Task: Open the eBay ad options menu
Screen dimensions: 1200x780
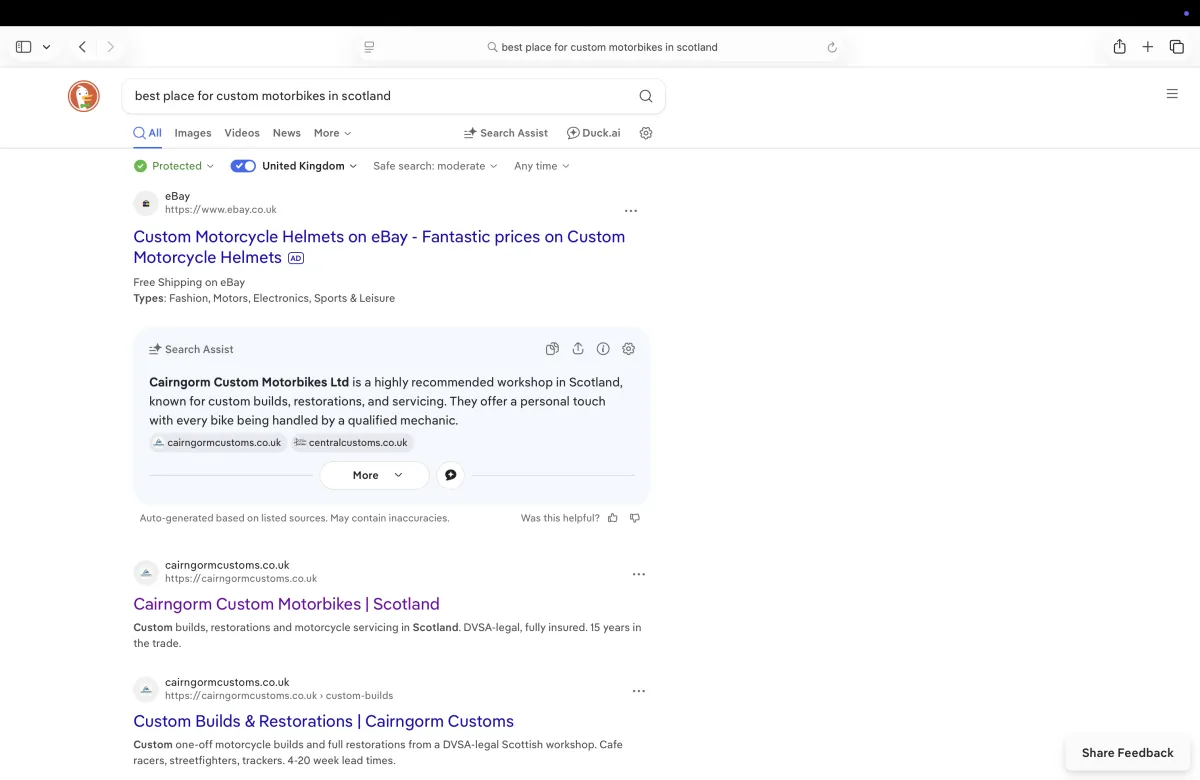Action: pyautogui.click(x=631, y=211)
